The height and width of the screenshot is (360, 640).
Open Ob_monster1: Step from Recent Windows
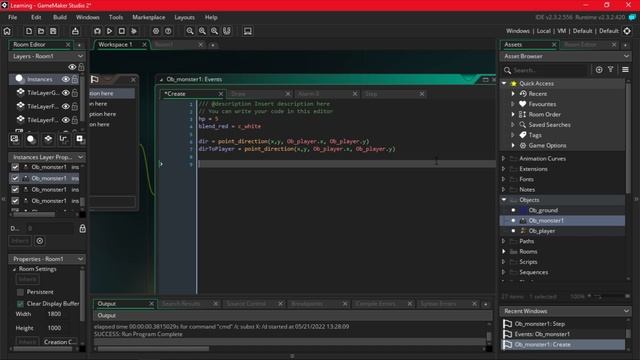(540, 324)
